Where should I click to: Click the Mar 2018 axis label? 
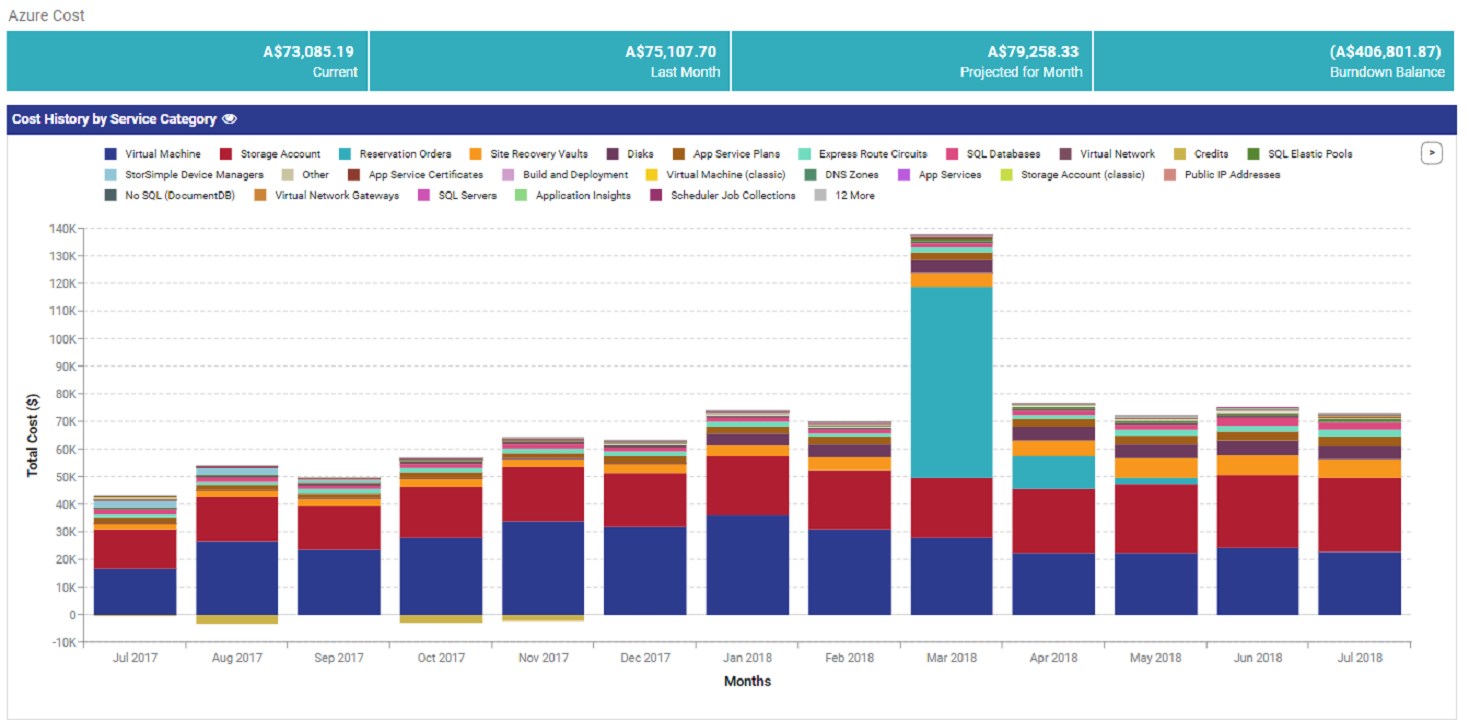(951, 658)
